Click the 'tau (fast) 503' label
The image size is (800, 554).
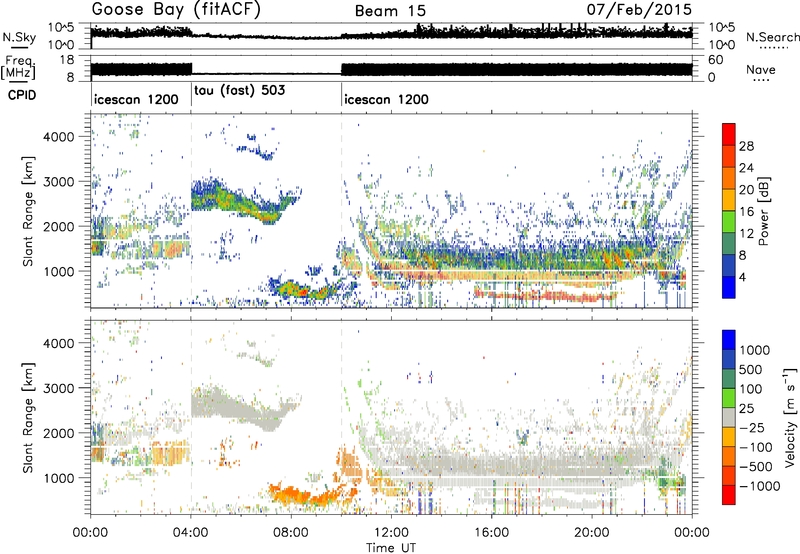(239, 90)
